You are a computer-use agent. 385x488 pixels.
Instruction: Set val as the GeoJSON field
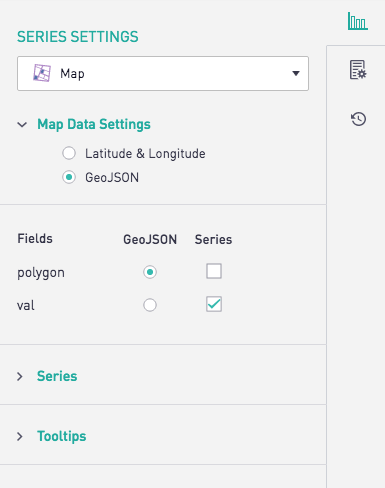coord(150,305)
